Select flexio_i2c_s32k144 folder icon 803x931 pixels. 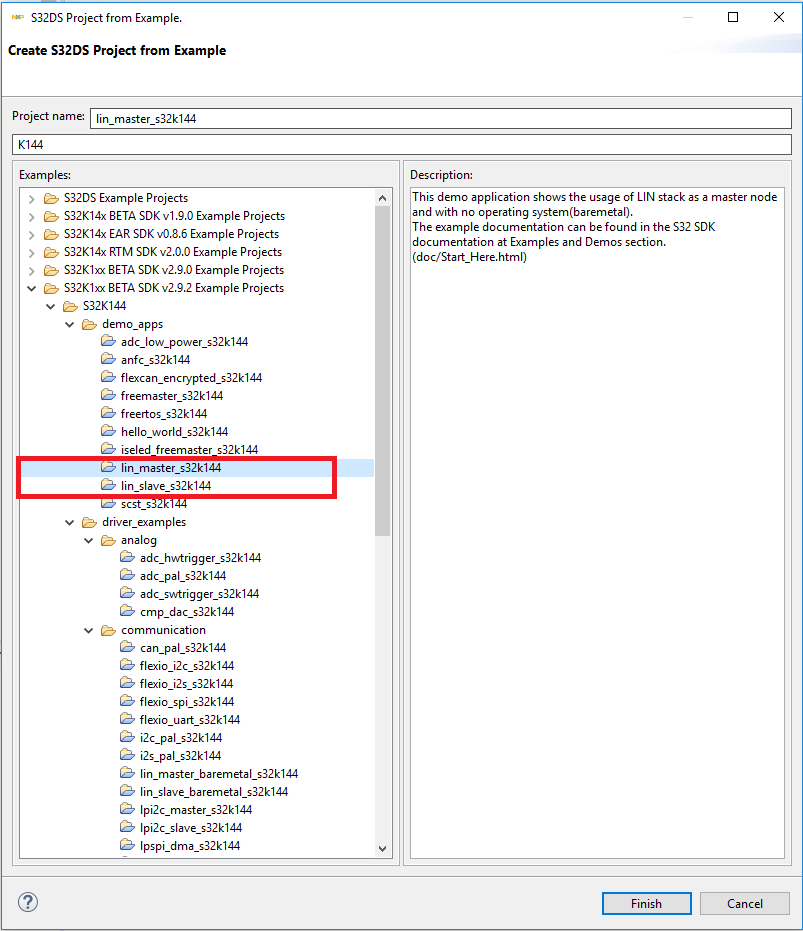point(127,665)
